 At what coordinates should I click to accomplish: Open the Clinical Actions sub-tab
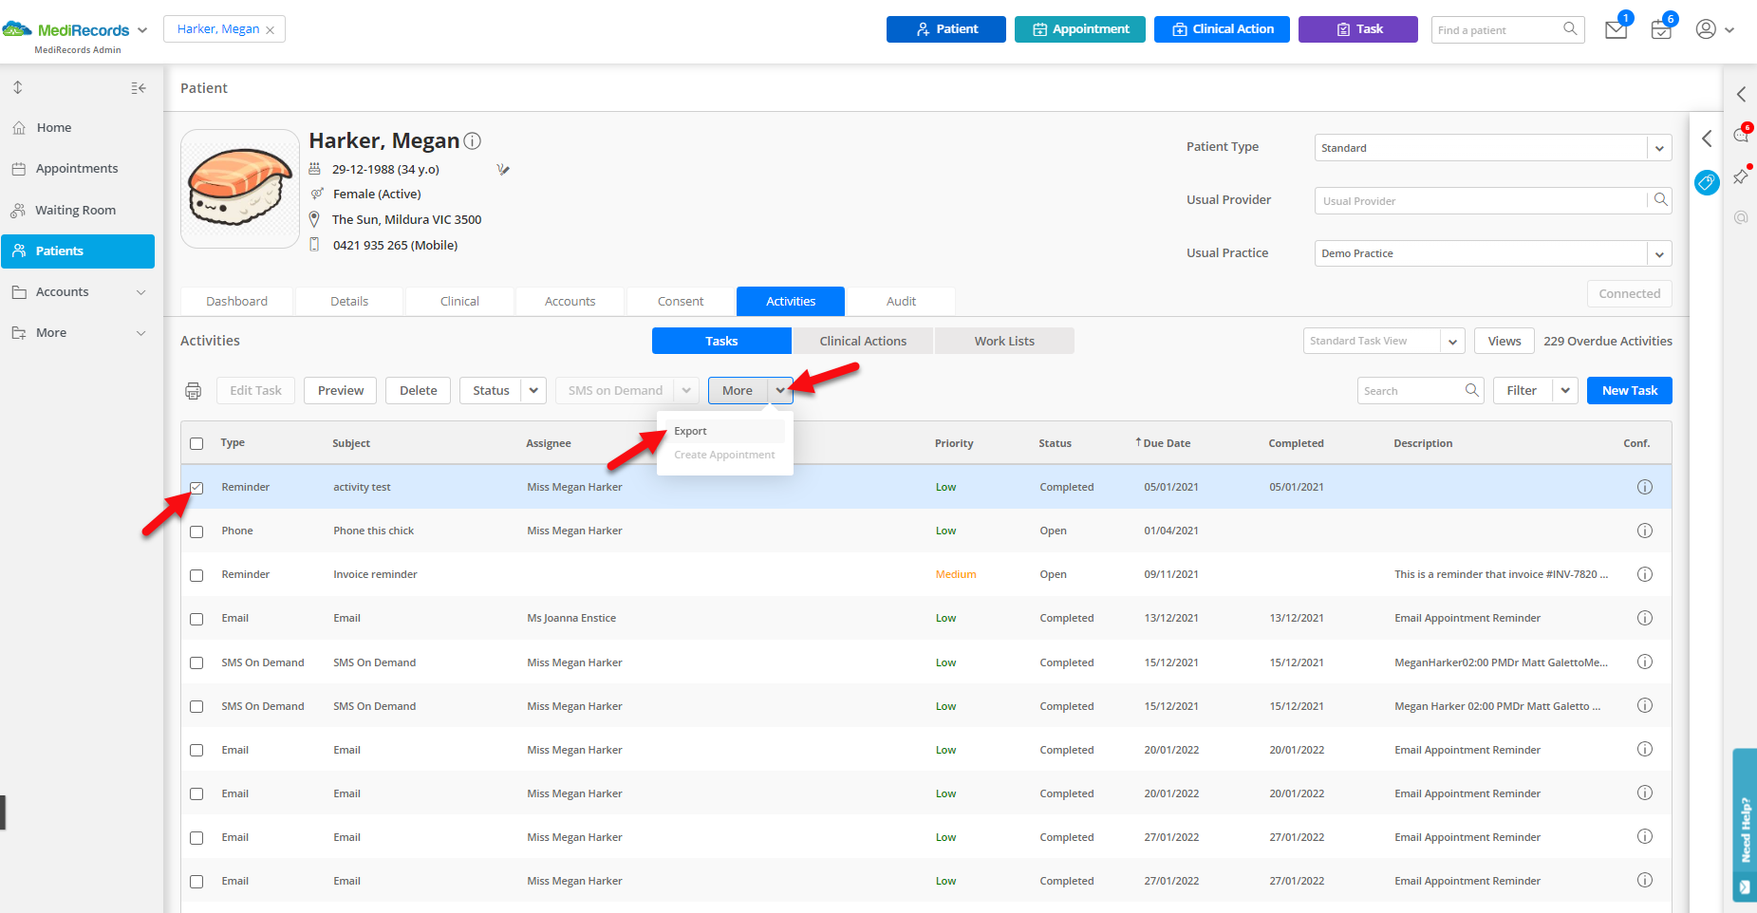pos(863,341)
